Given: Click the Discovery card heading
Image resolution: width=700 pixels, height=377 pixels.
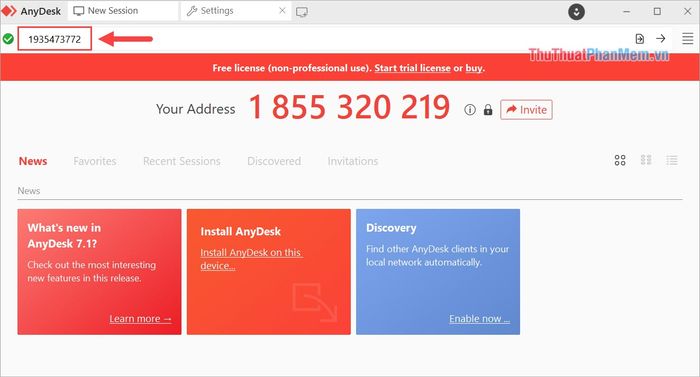Looking at the screenshot, I should tap(391, 228).
